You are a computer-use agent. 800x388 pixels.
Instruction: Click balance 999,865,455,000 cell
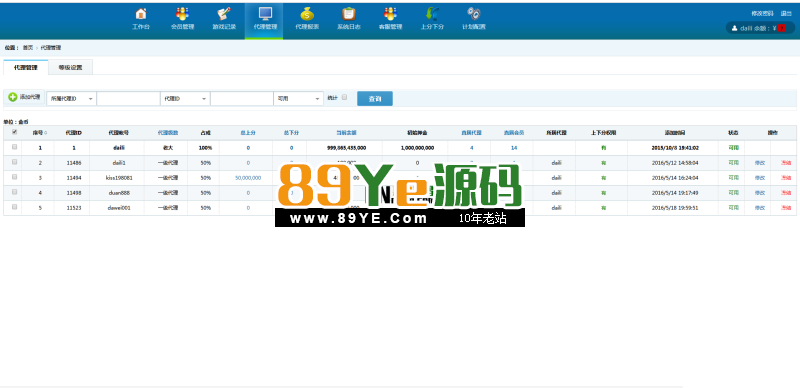click(x=346, y=148)
